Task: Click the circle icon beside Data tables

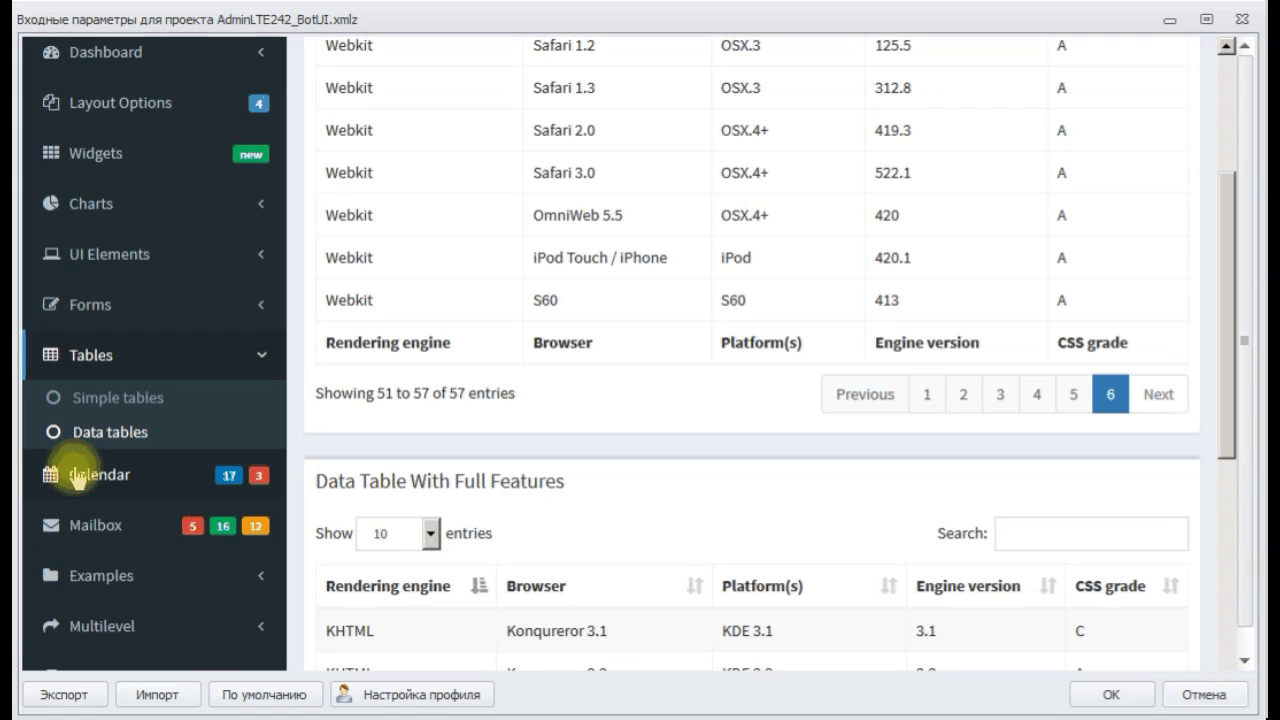Action: pos(54,432)
